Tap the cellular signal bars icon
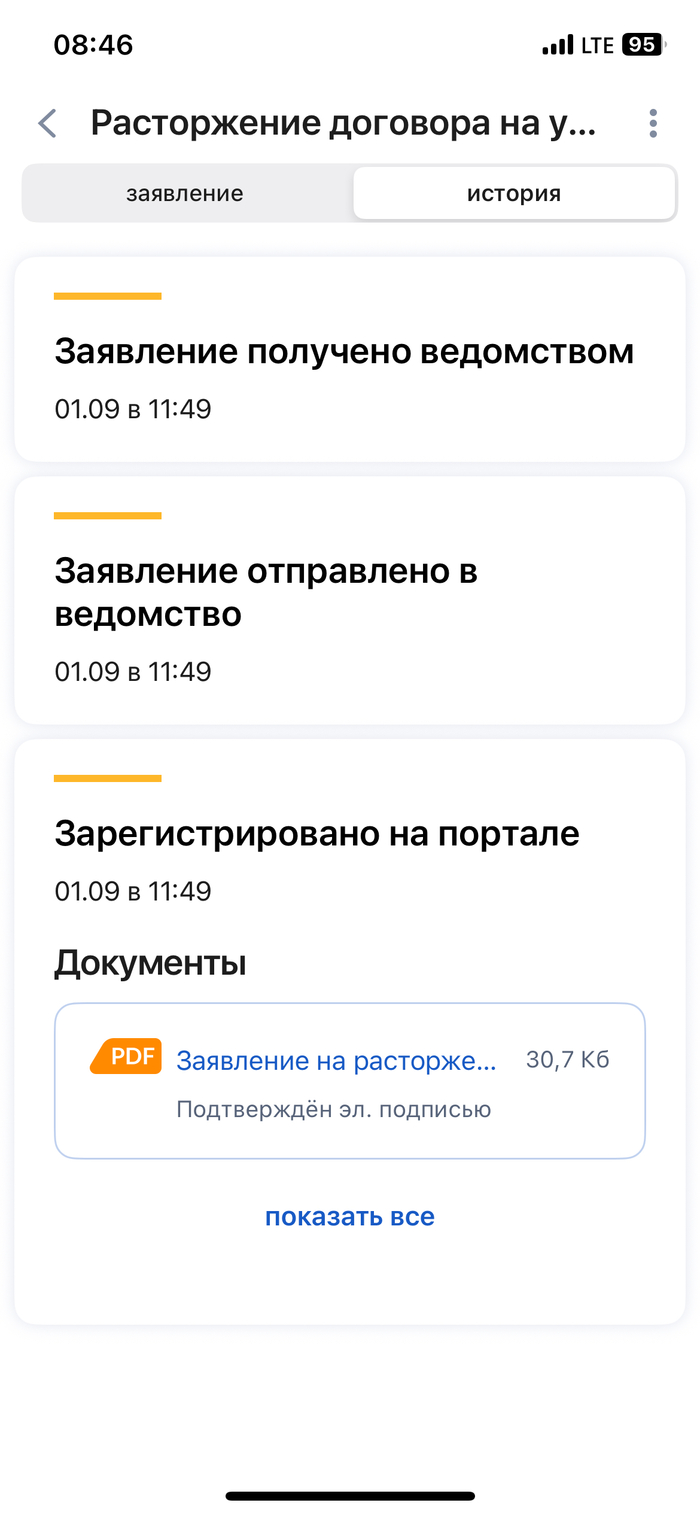This screenshot has width=700, height=1515. (558, 45)
